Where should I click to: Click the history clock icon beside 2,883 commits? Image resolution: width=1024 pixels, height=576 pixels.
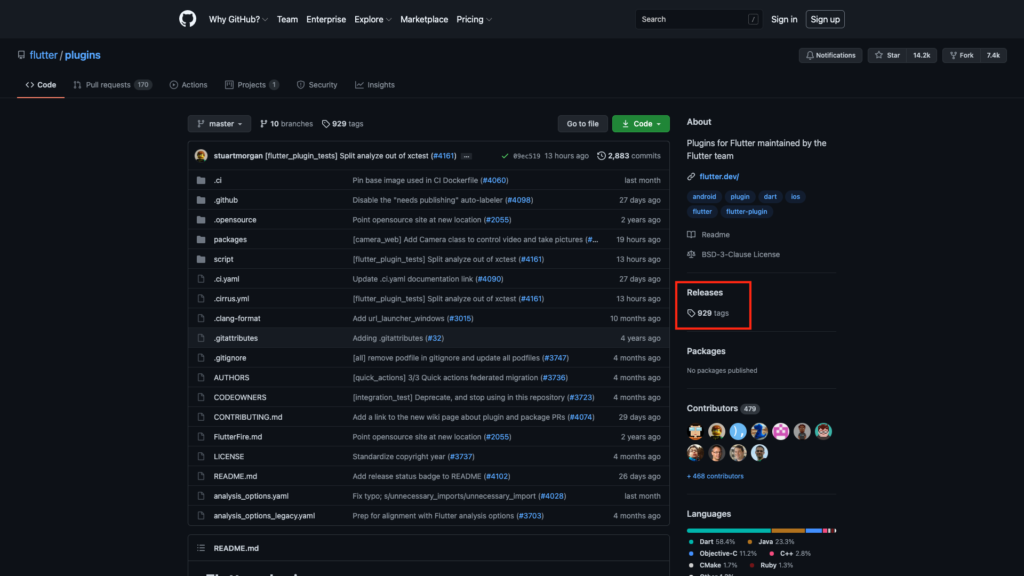click(601, 155)
